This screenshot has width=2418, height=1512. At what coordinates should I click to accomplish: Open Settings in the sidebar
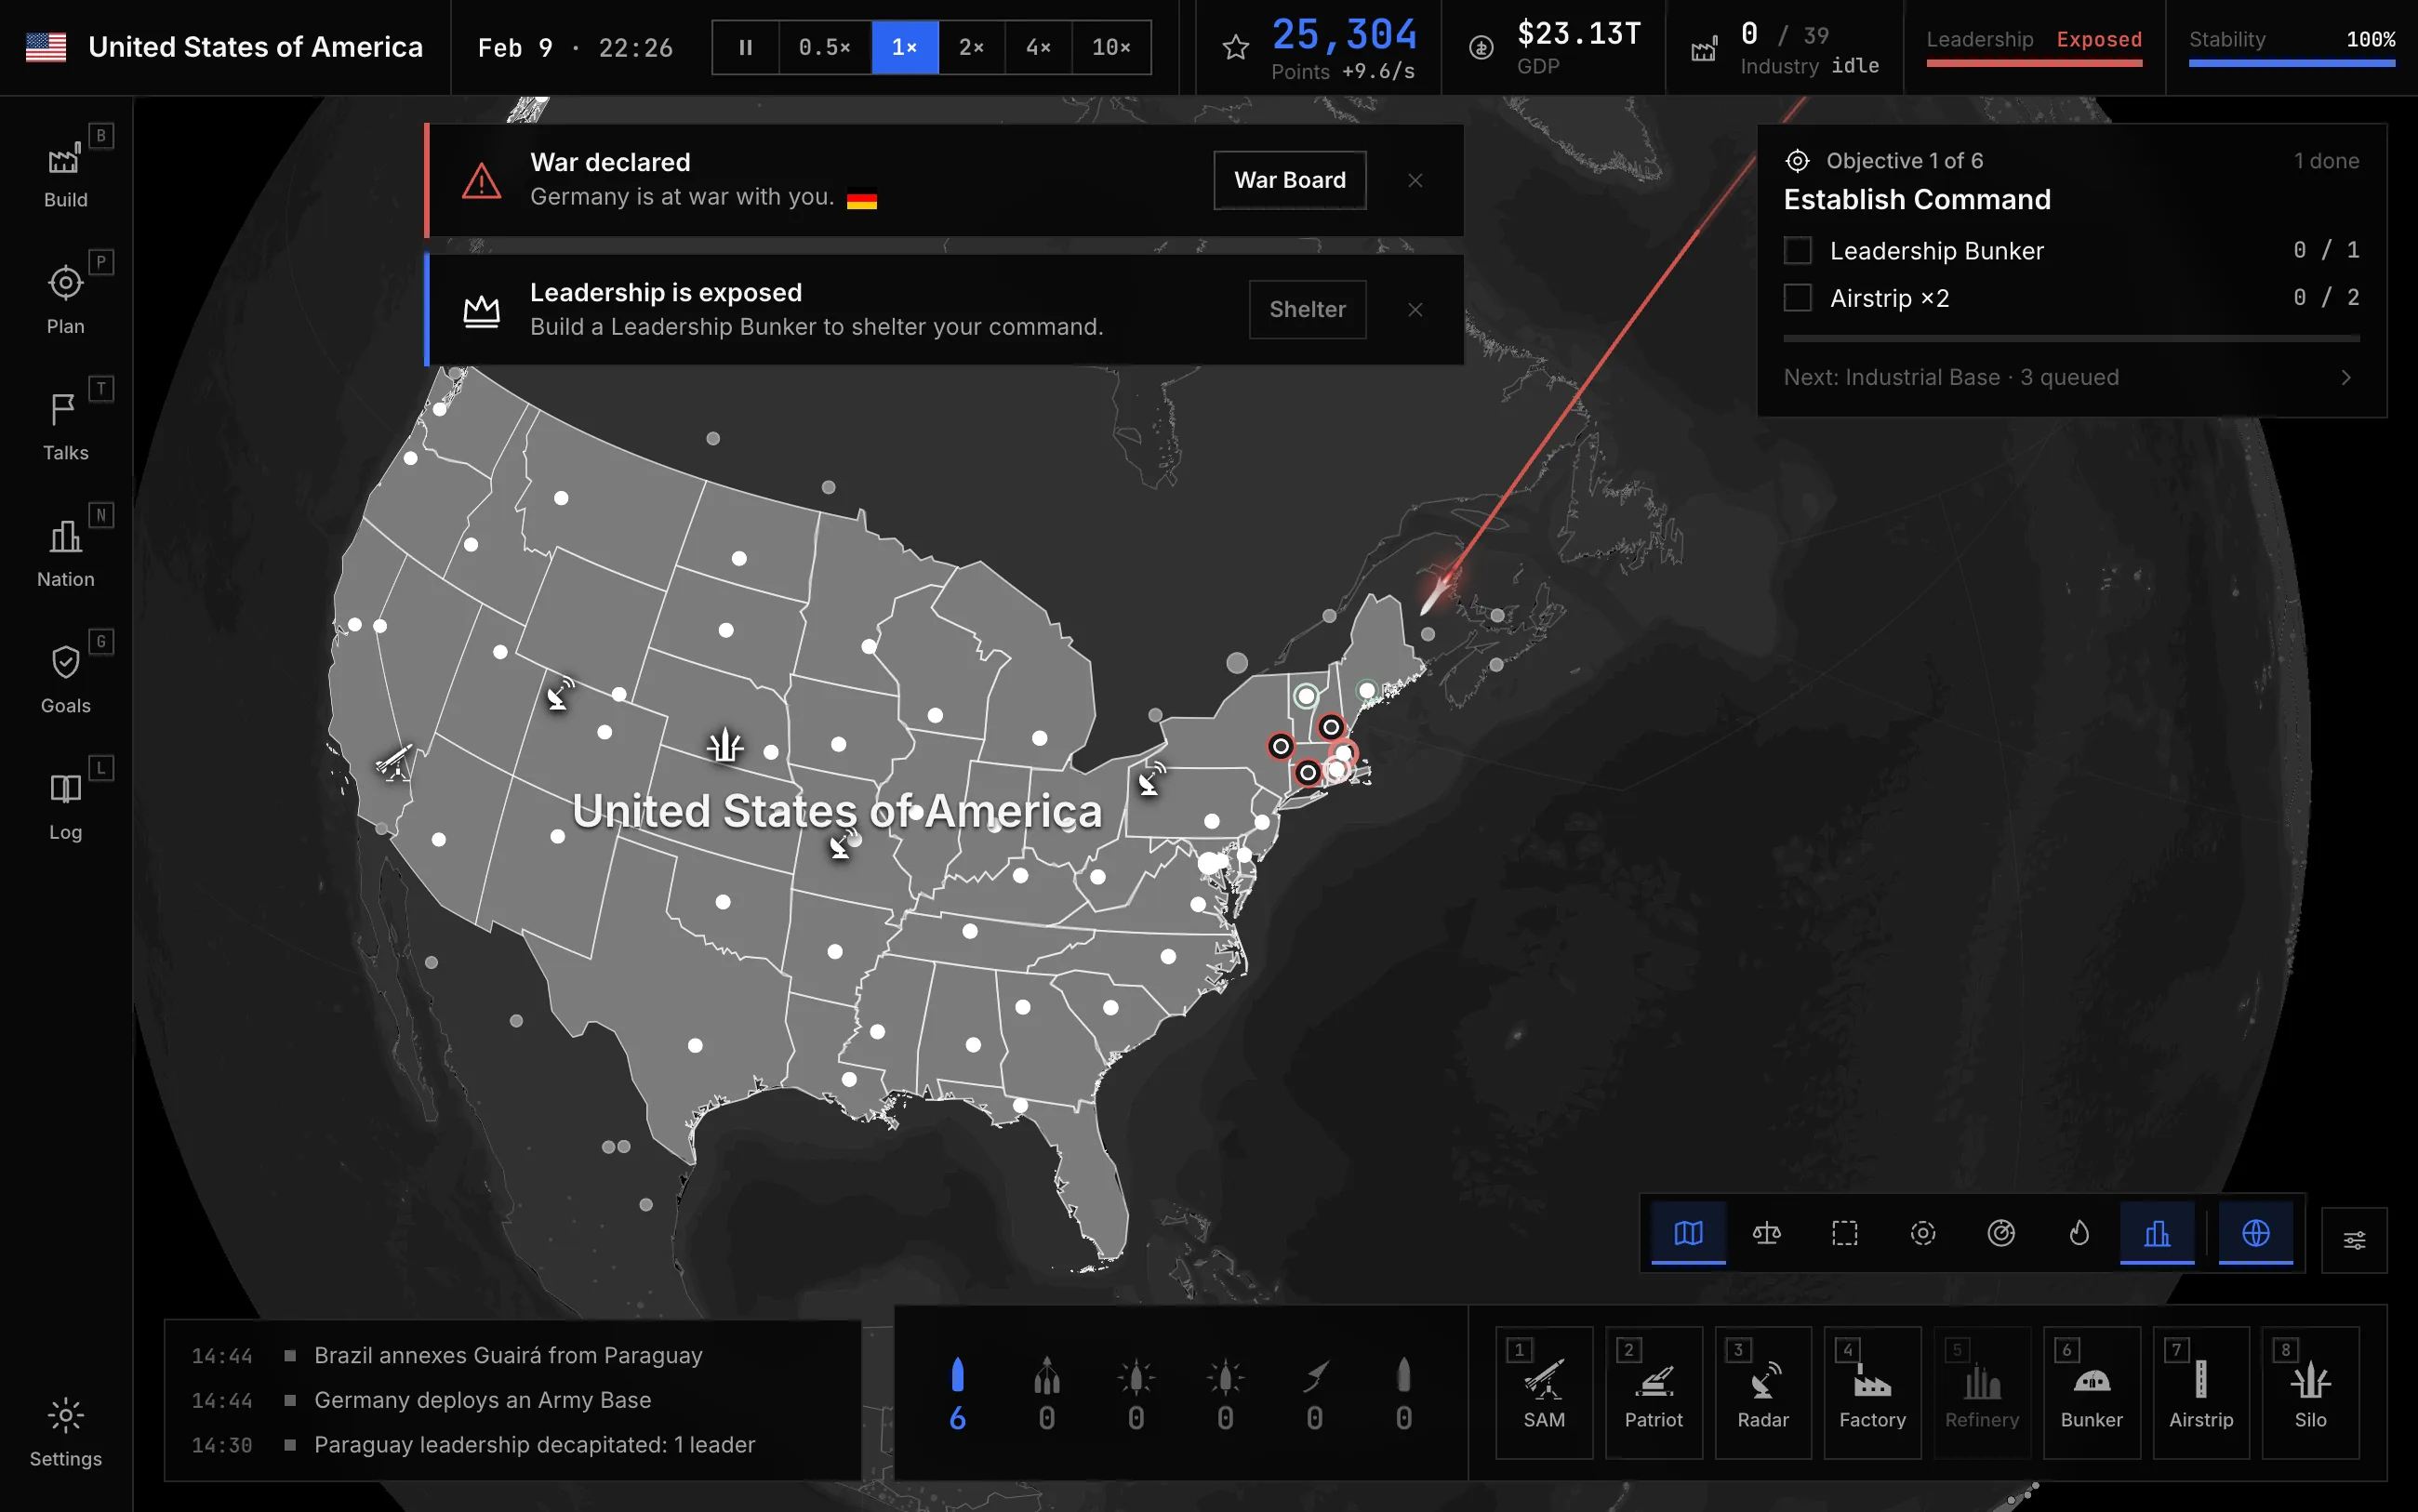(65, 1432)
